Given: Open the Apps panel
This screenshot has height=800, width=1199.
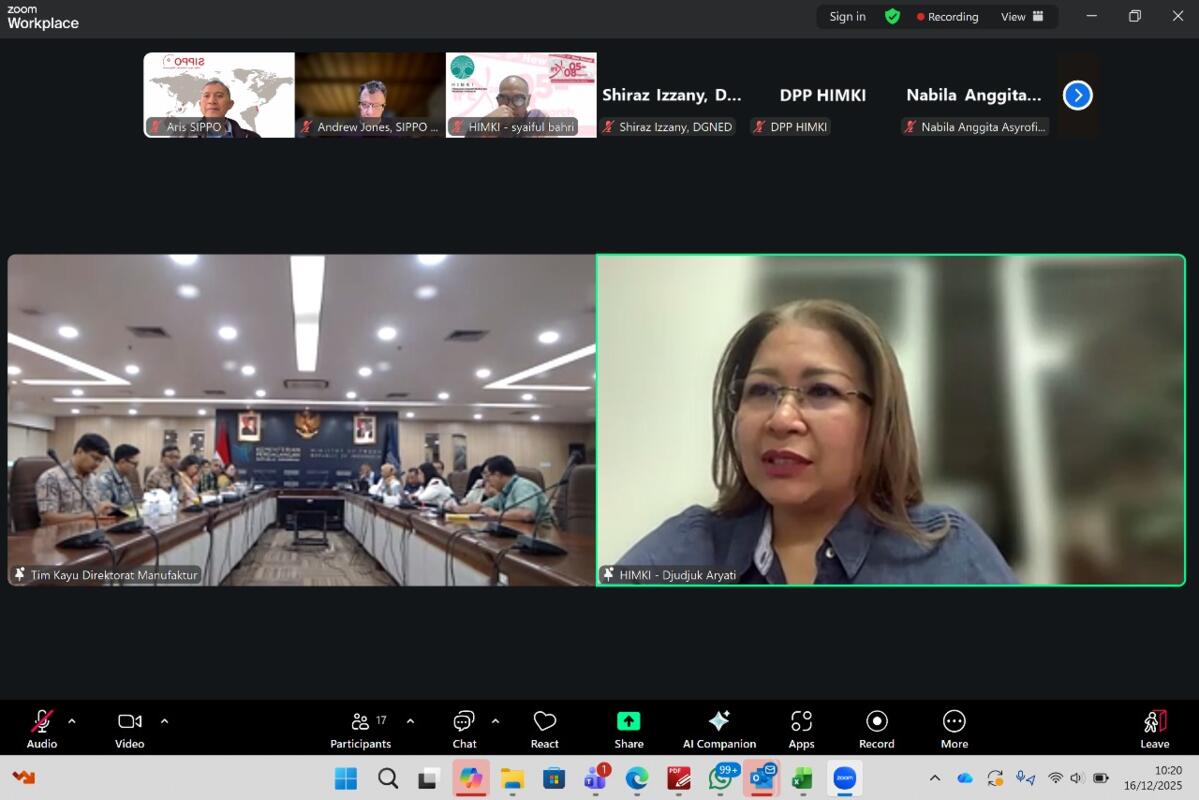Looking at the screenshot, I should (x=801, y=729).
